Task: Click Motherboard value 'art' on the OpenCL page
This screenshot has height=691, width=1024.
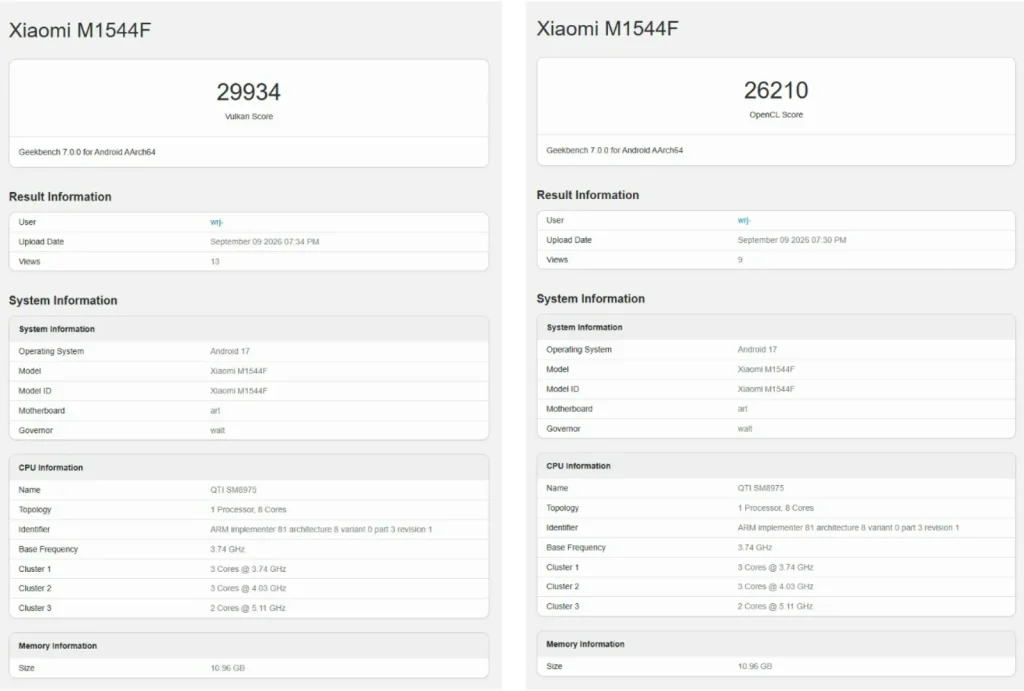Action: pyautogui.click(x=743, y=409)
